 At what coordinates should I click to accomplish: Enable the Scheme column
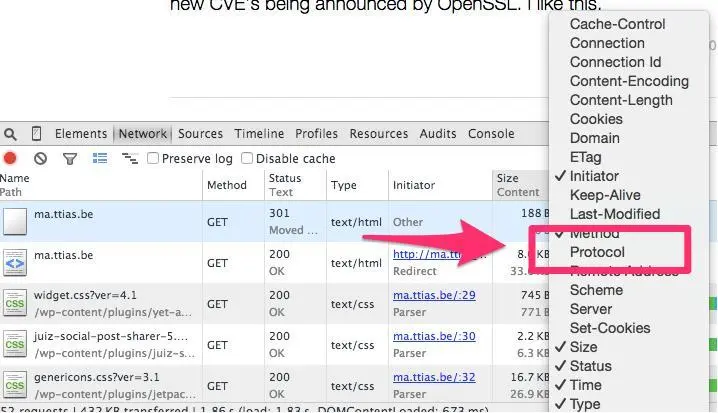click(596, 290)
